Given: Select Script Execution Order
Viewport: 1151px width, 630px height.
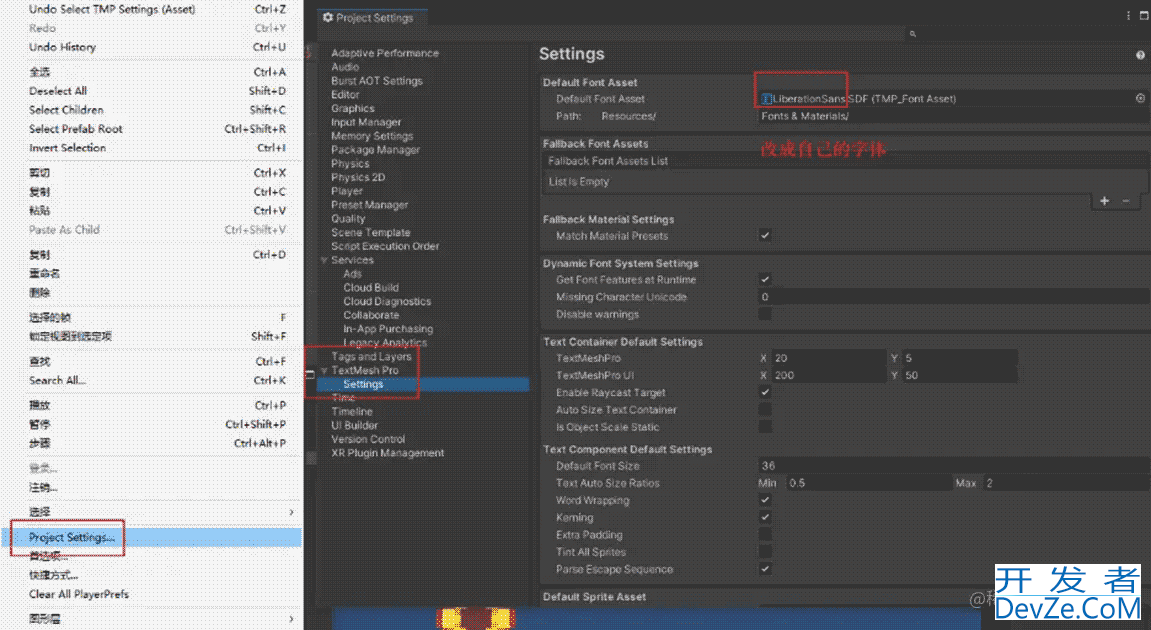Looking at the screenshot, I should pos(385,246).
